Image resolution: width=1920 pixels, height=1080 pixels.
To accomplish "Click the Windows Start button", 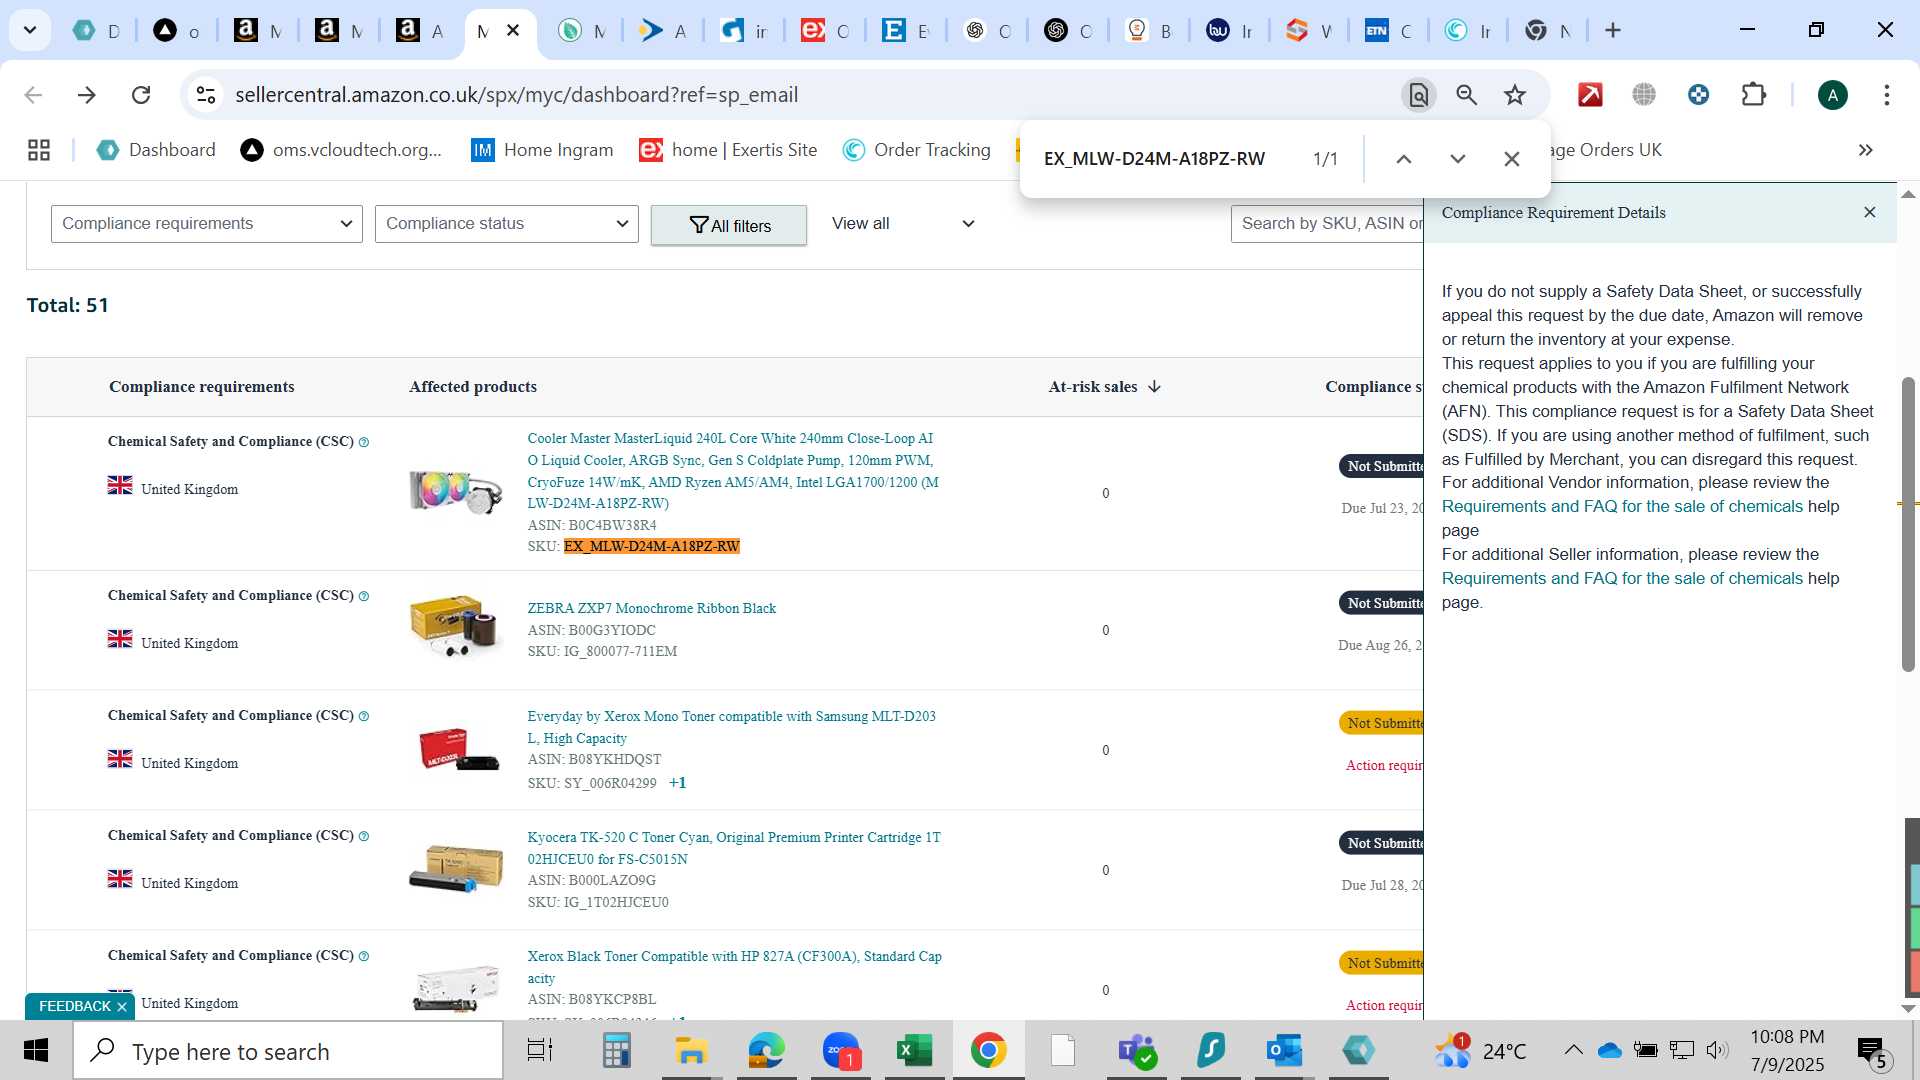I will (x=36, y=1050).
